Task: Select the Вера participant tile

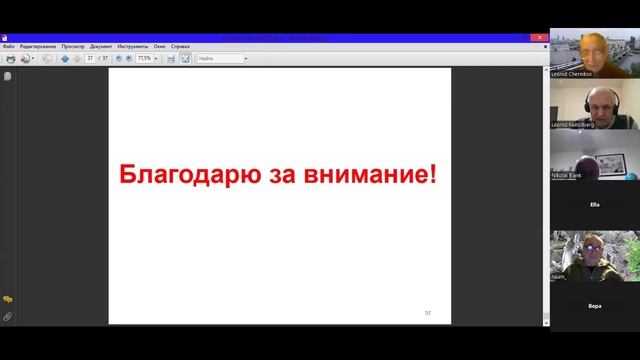Action: [x=595, y=306]
